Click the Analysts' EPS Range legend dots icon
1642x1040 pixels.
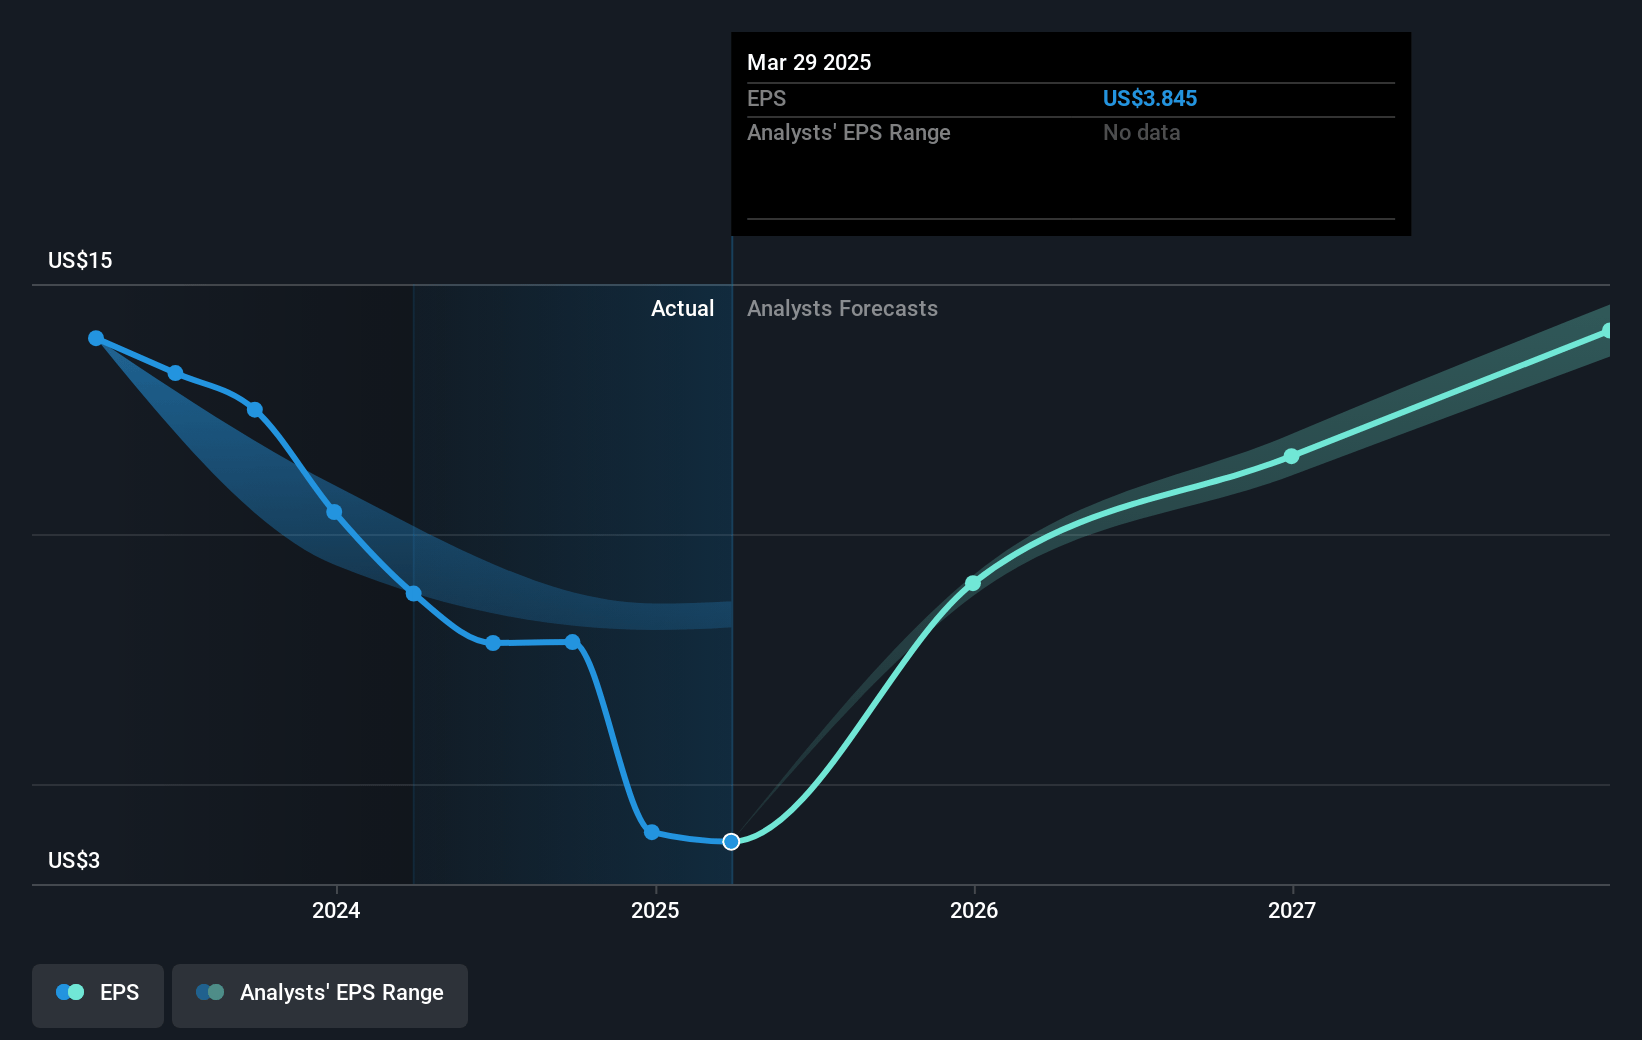tap(210, 992)
